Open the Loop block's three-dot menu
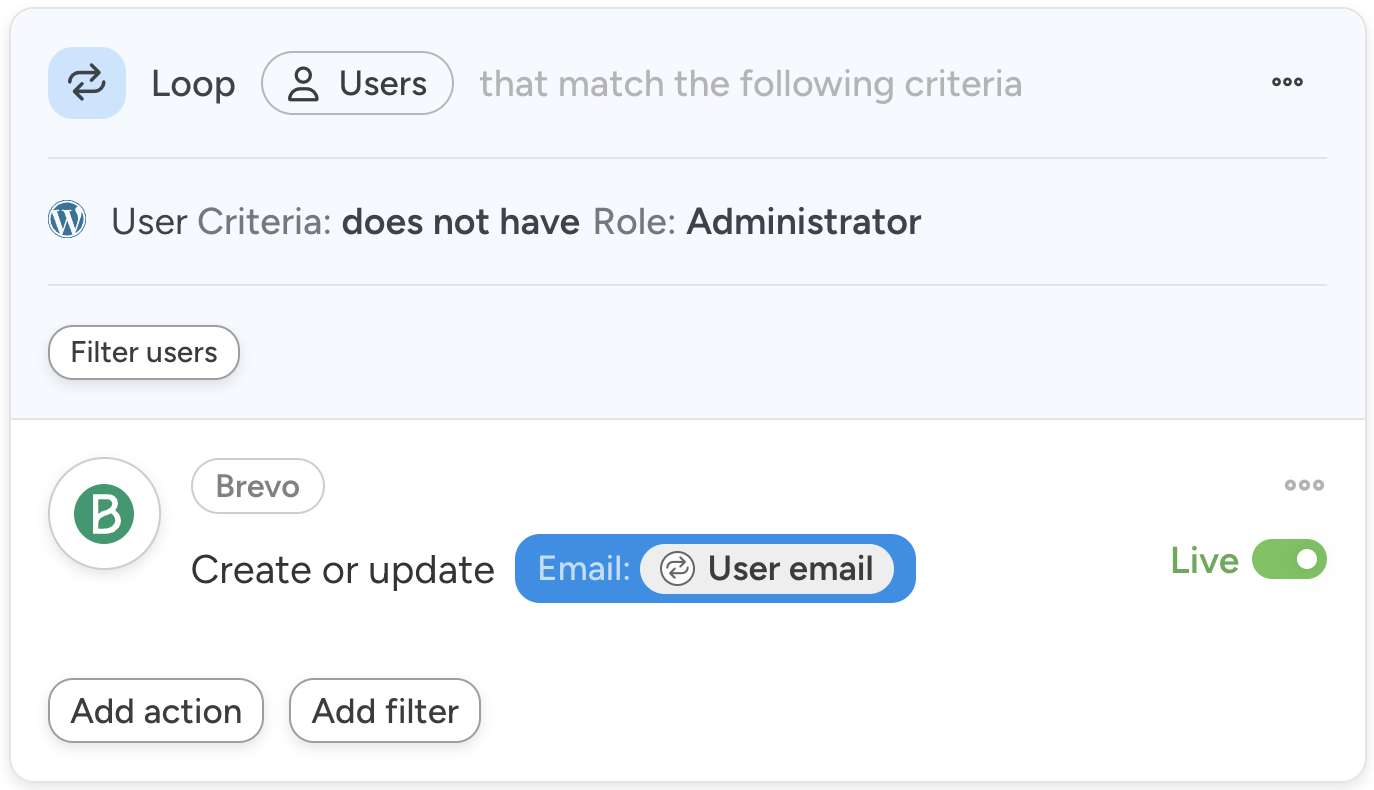Image resolution: width=1374 pixels, height=790 pixels. [1287, 83]
